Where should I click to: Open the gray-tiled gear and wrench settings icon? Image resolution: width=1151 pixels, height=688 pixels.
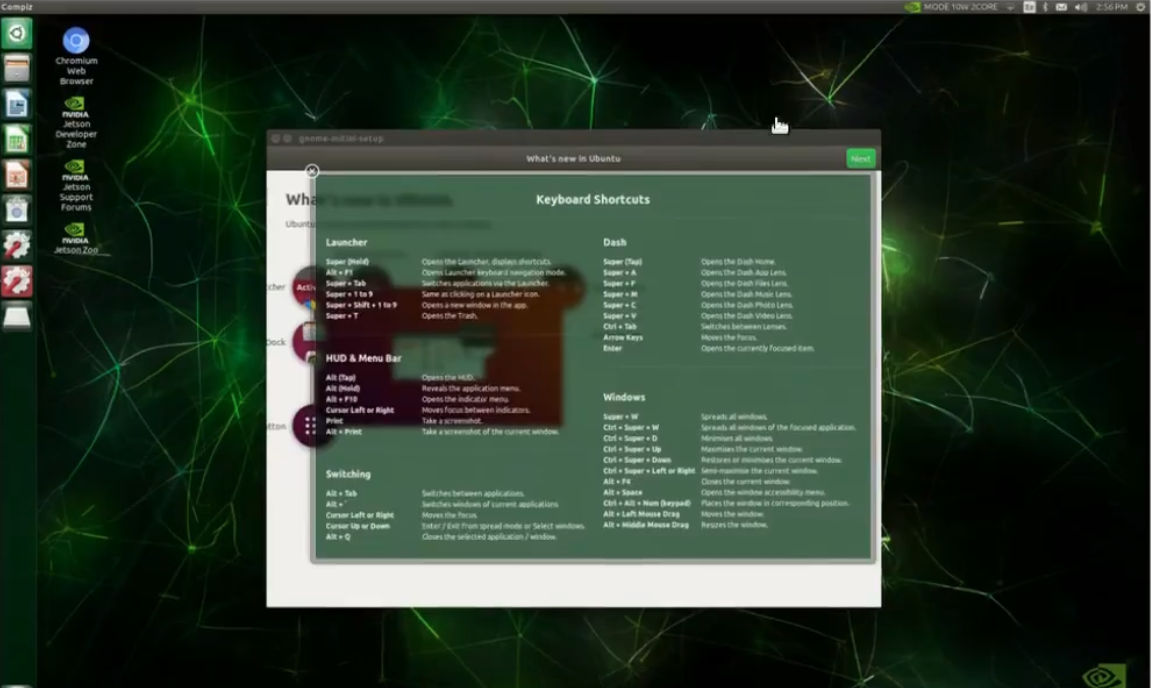coord(16,245)
